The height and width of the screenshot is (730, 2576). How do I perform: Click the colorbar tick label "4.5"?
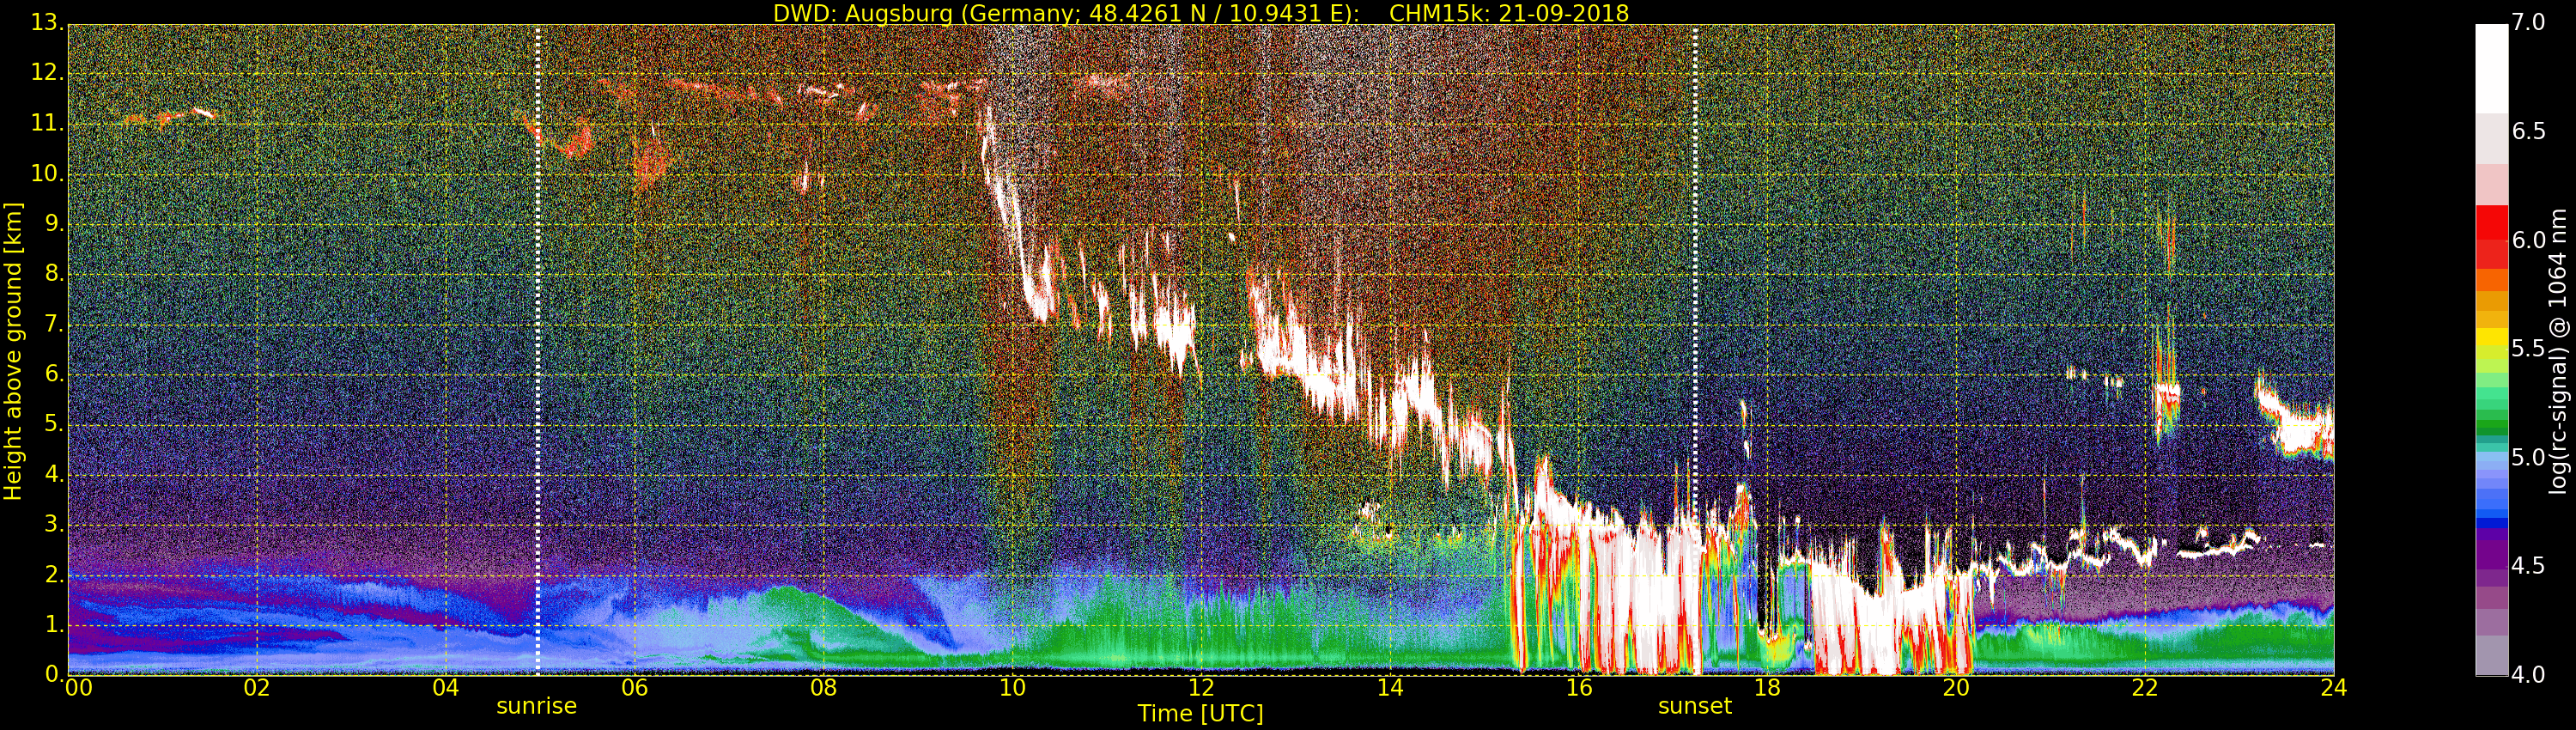[x=2529, y=566]
